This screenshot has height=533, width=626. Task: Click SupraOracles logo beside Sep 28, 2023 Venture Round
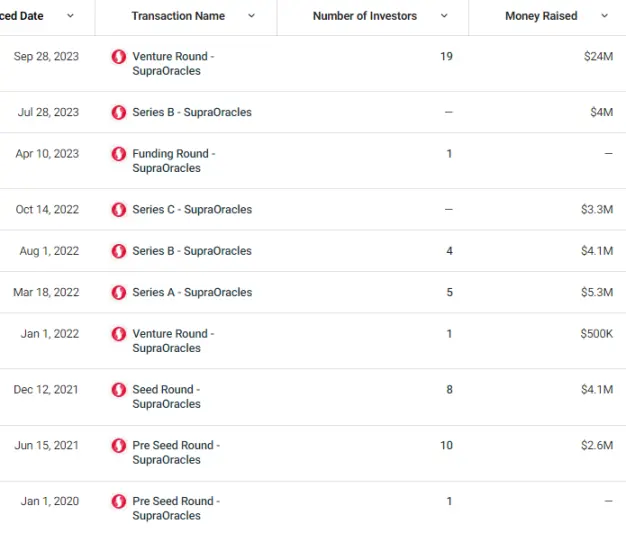coord(119,57)
